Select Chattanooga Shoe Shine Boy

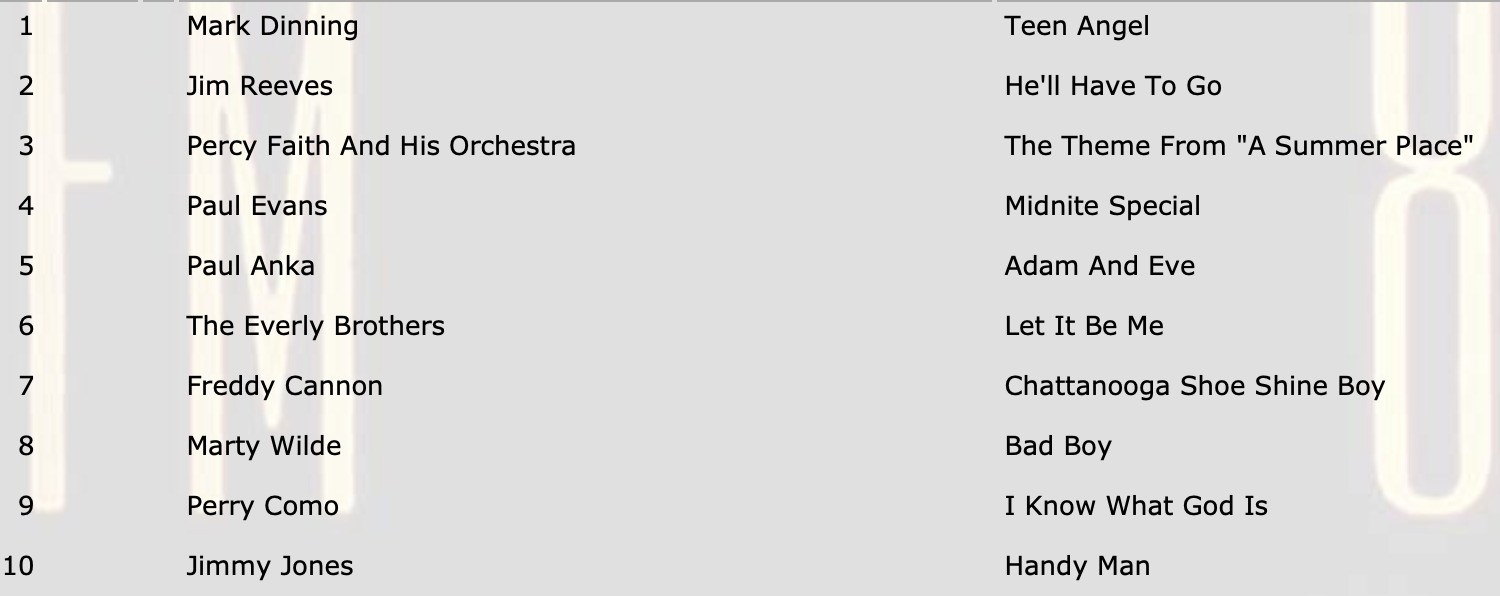(x=1195, y=387)
